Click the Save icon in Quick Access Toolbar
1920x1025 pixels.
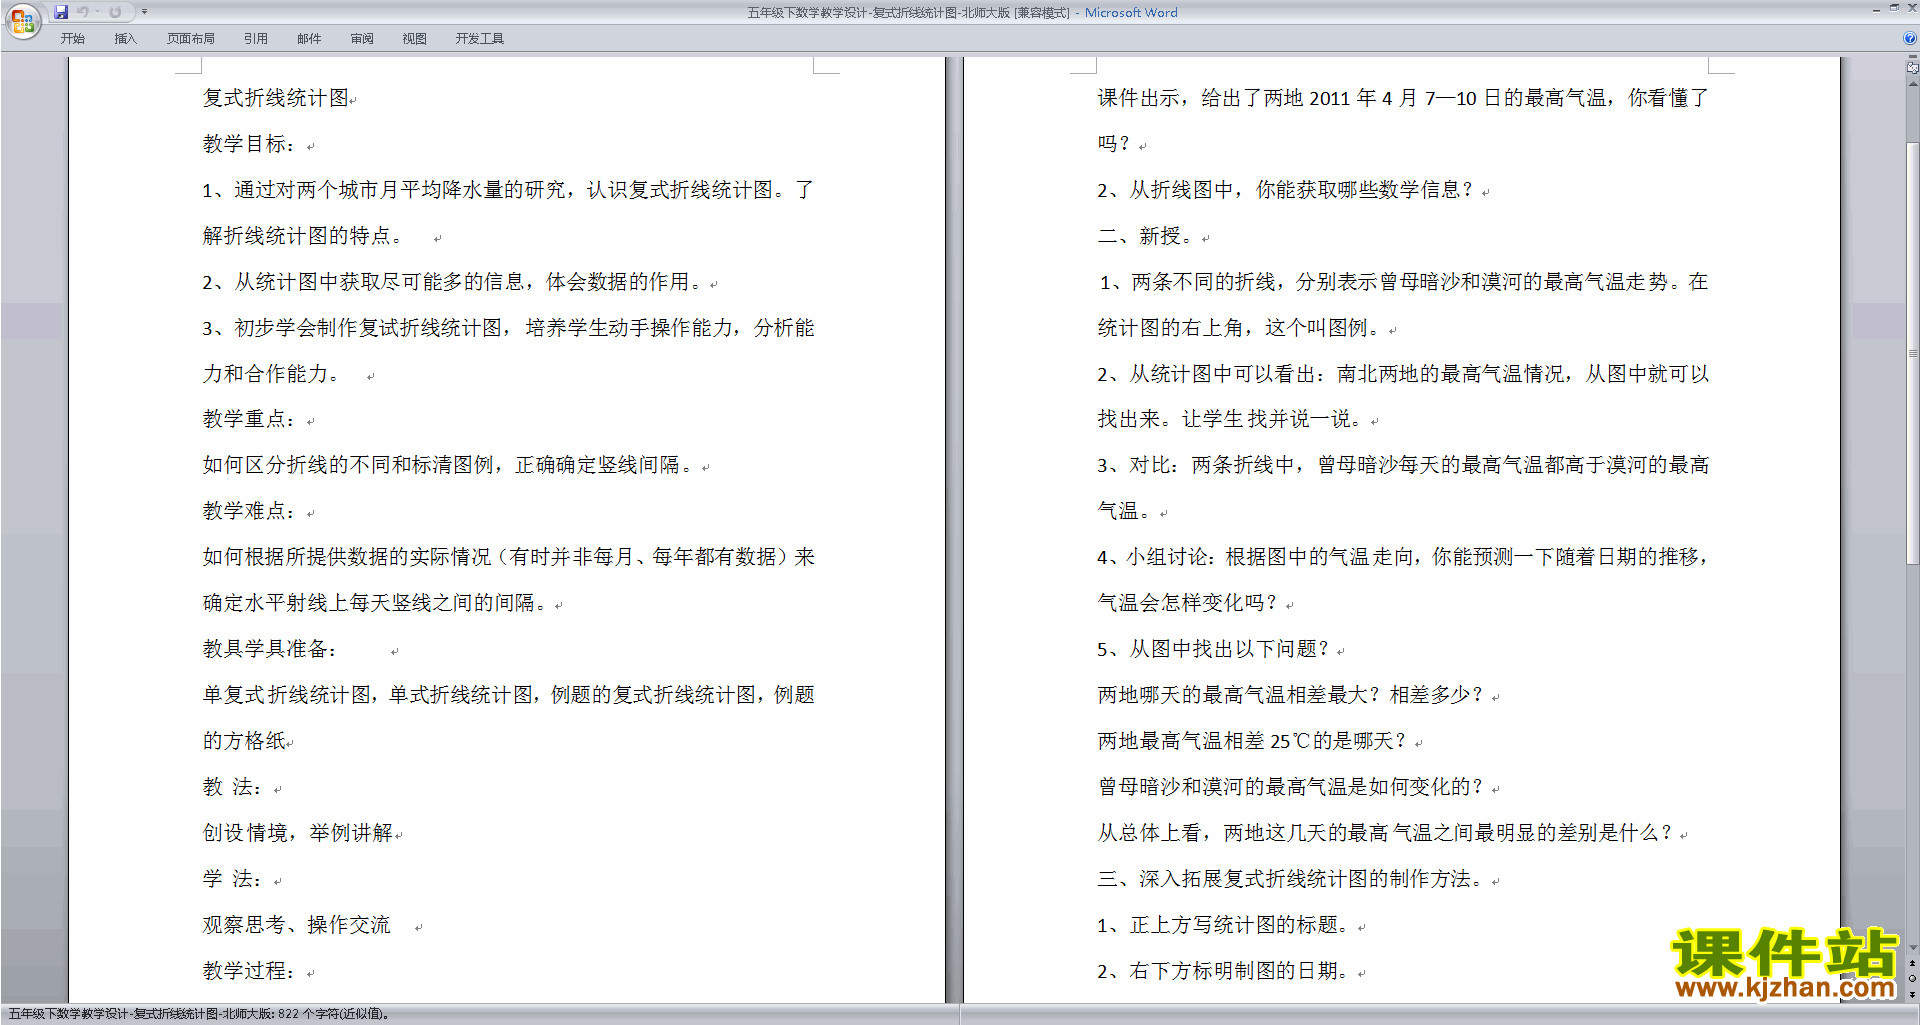(x=61, y=12)
